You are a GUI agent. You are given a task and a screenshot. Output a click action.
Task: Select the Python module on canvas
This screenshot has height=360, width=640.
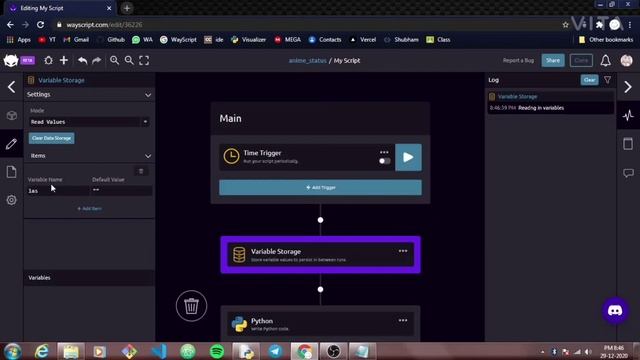point(320,324)
